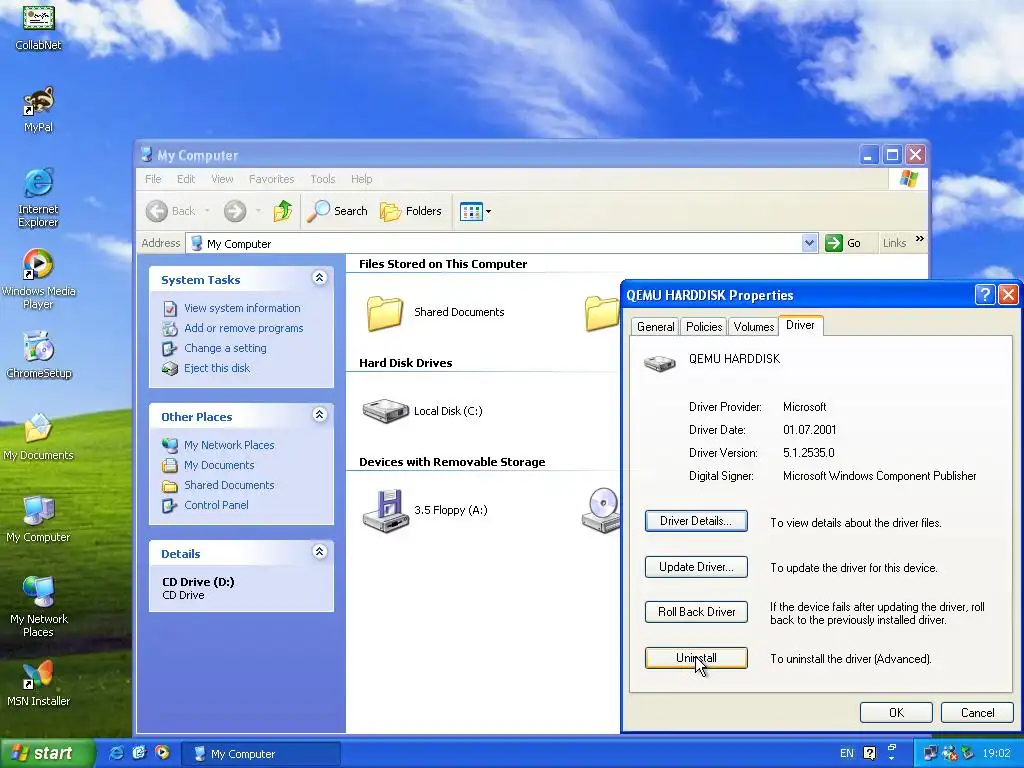Collapse the System Tasks panel
The image size is (1024, 768).
(319, 278)
